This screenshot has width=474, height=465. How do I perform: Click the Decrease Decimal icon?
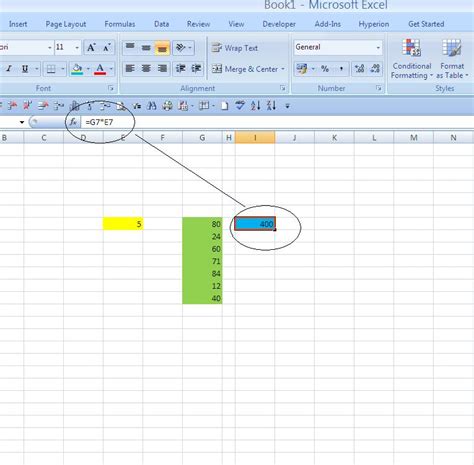point(375,69)
